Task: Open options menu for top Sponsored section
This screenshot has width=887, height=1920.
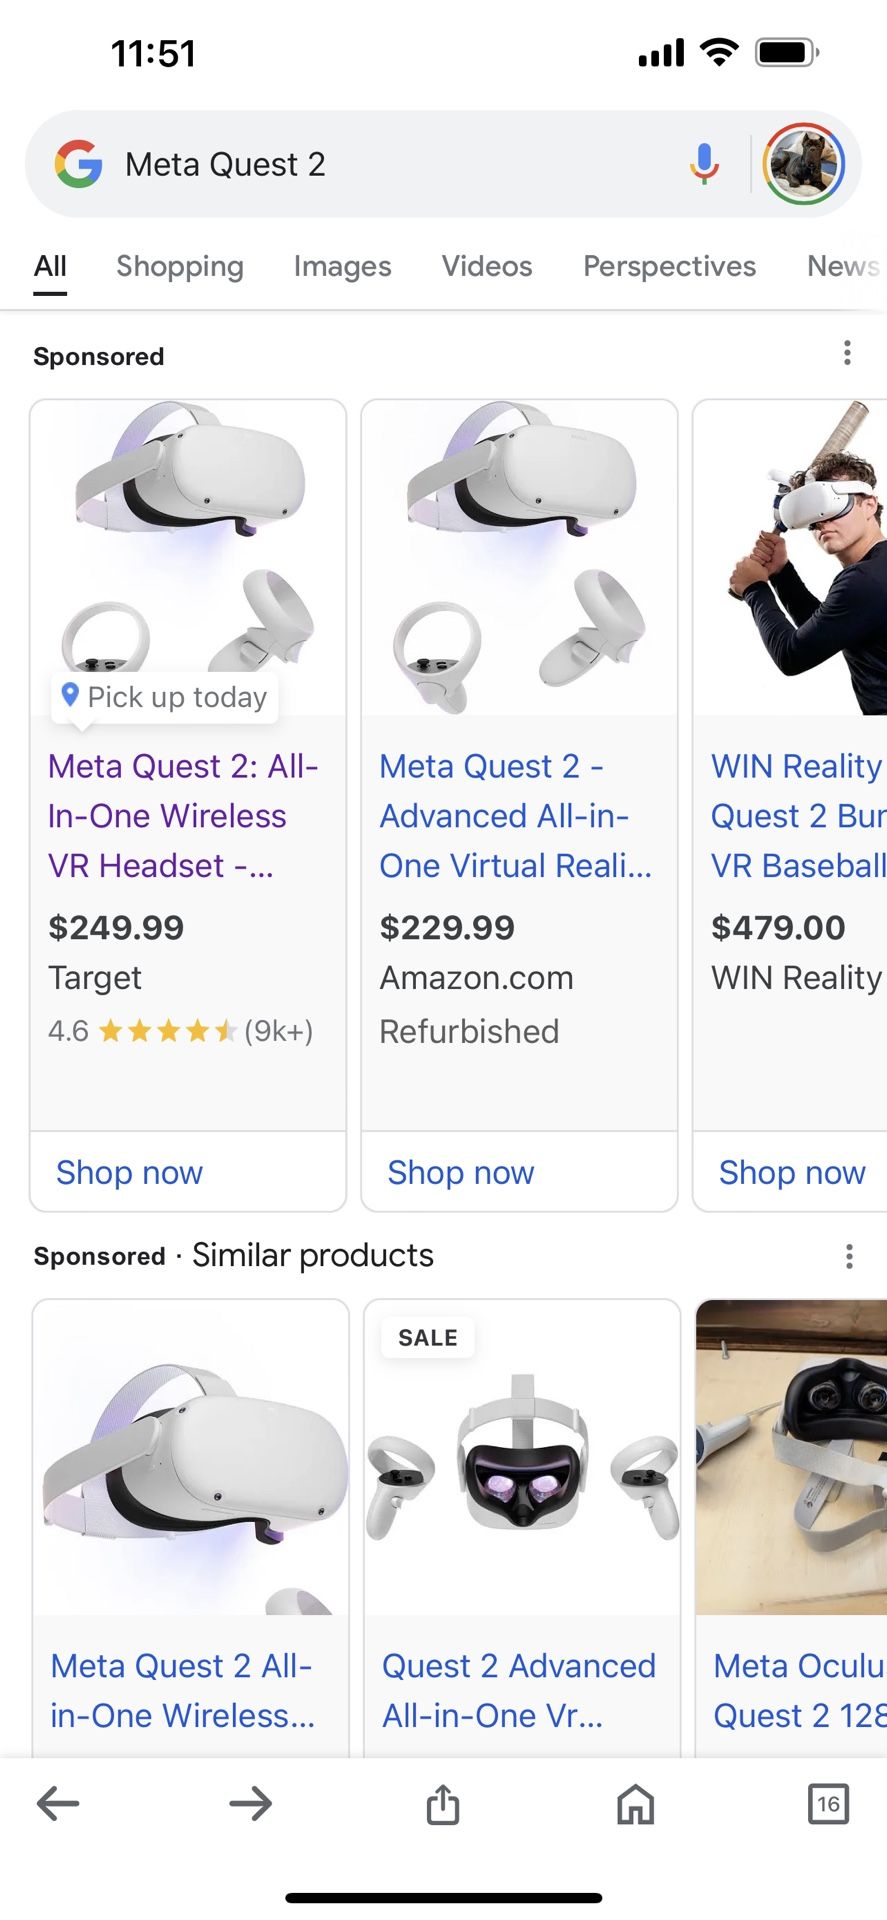Action: (x=847, y=353)
